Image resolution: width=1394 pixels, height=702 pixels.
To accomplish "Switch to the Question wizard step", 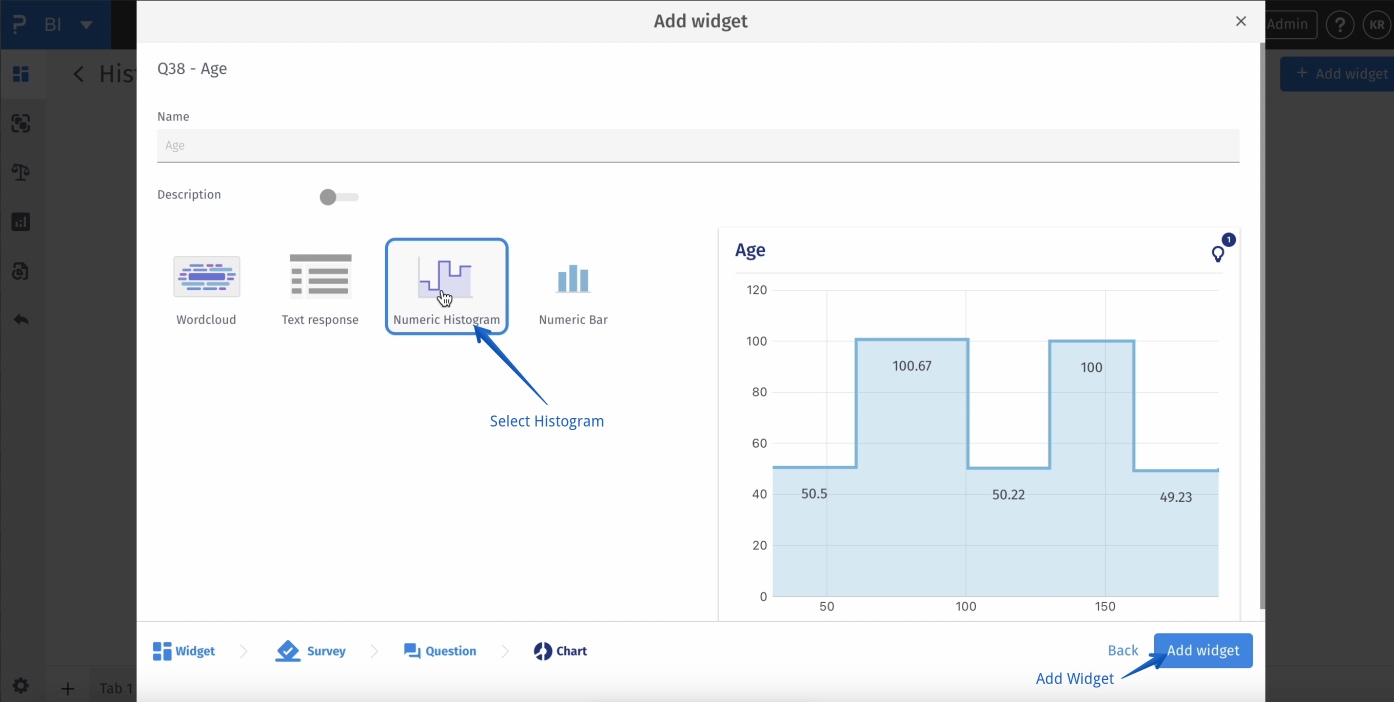I will coord(440,651).
